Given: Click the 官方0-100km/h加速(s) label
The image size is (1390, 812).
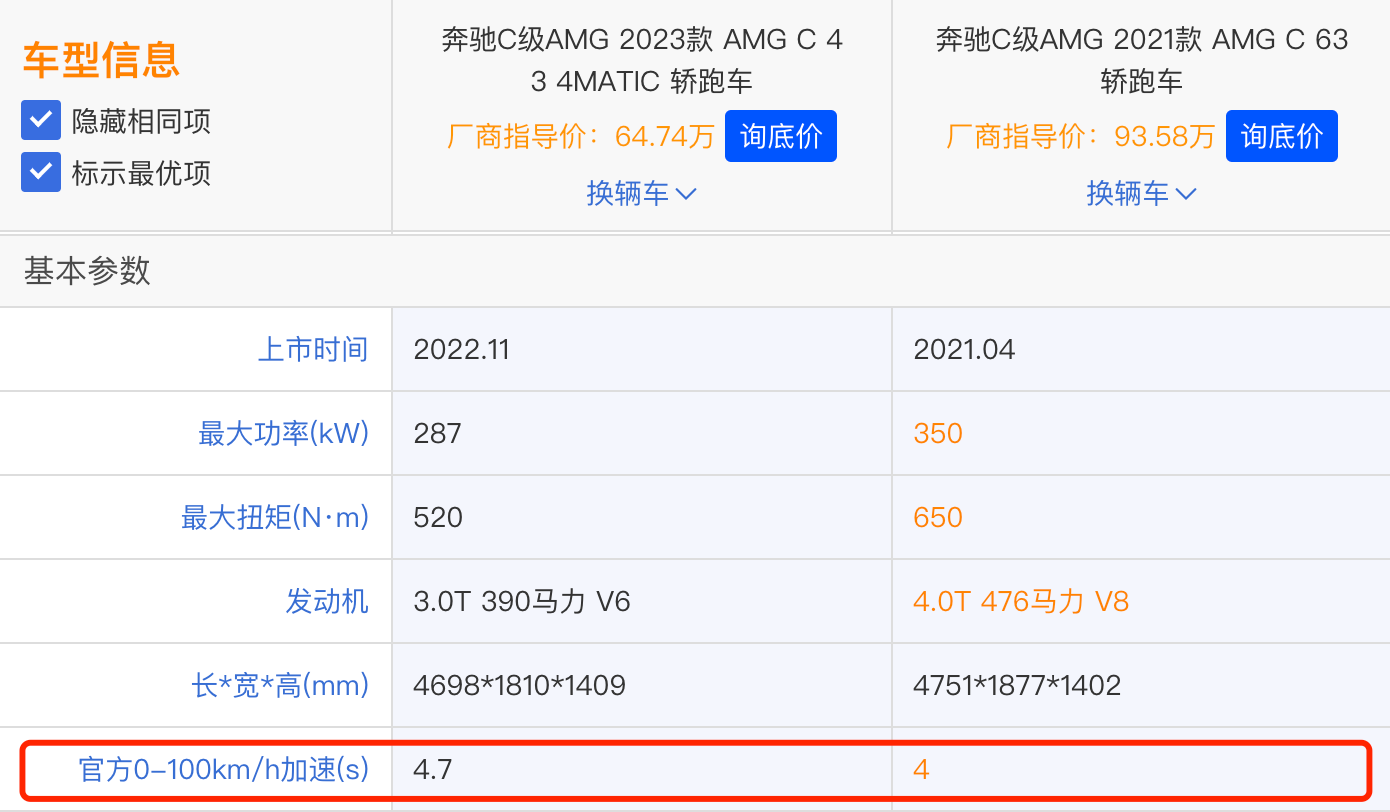Looking at the screenshot, I should point(224,769).
